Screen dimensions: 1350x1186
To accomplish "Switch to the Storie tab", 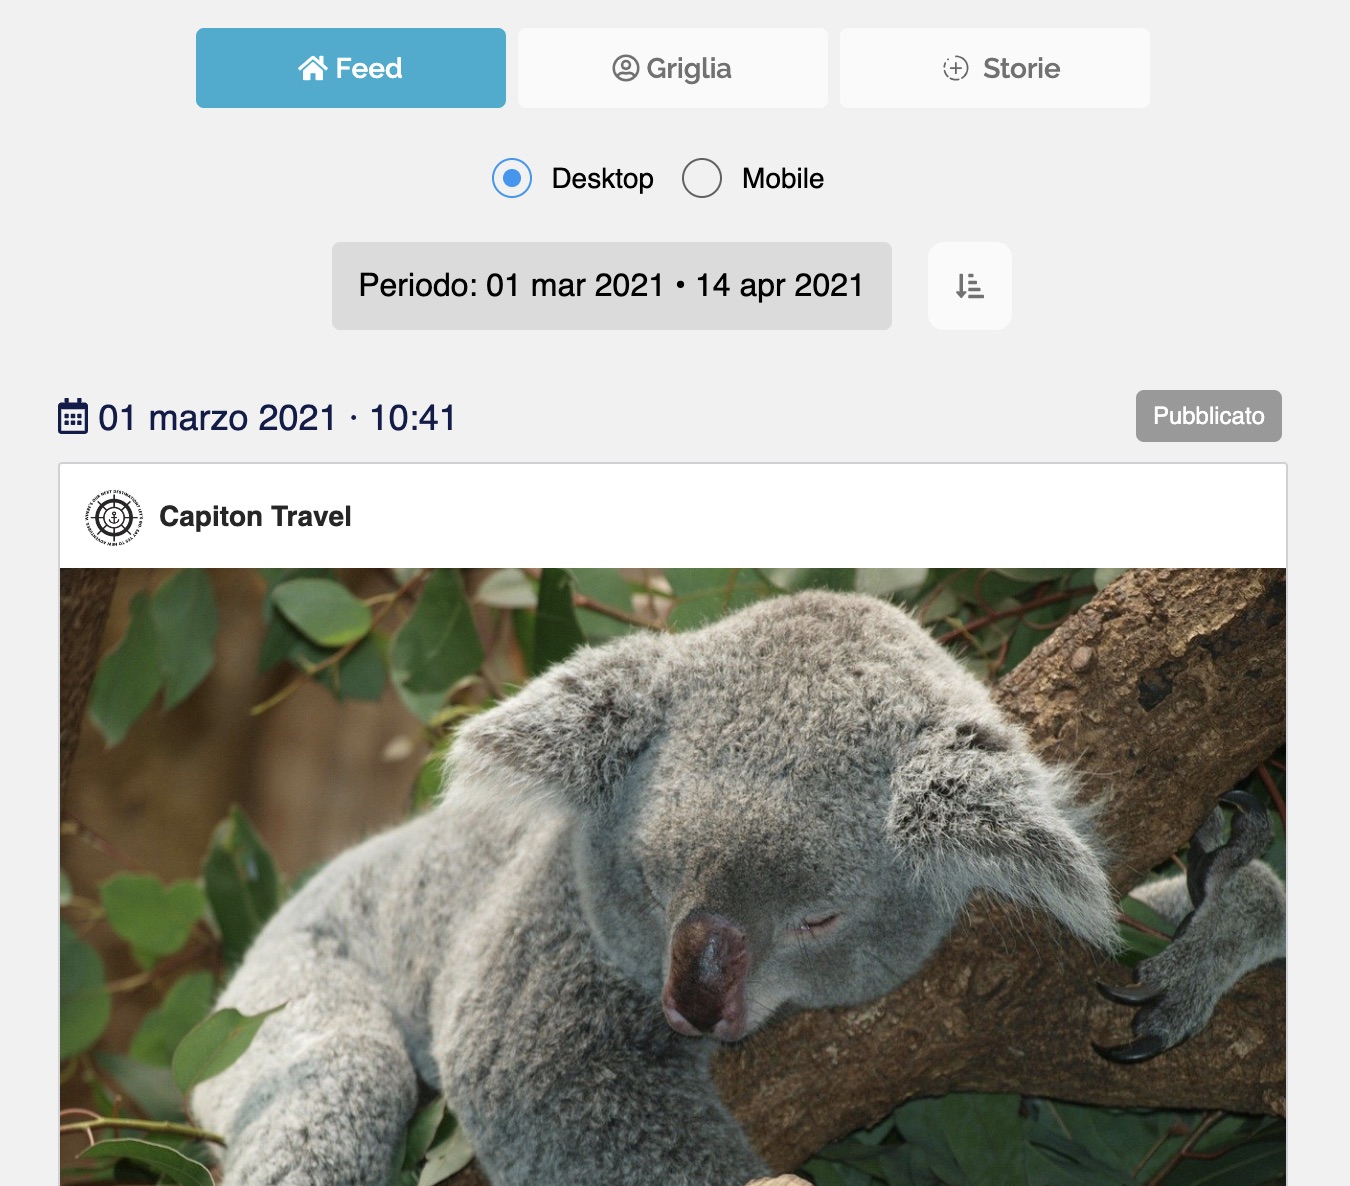I will tap(995, 68).
